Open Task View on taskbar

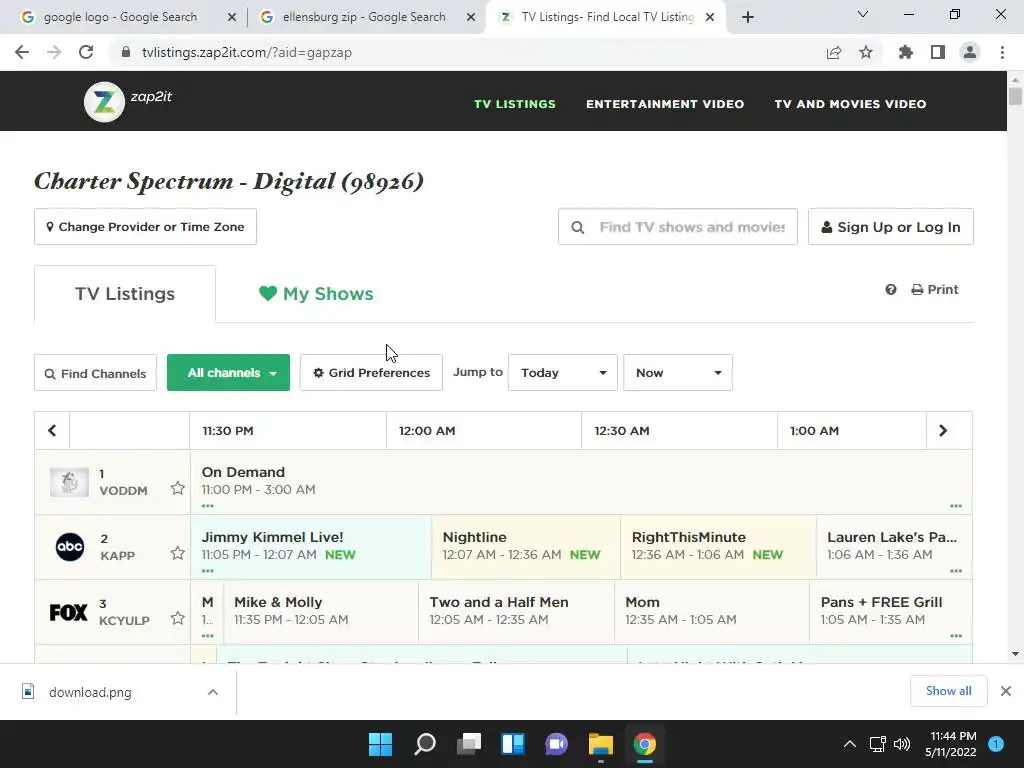point(469,744)
